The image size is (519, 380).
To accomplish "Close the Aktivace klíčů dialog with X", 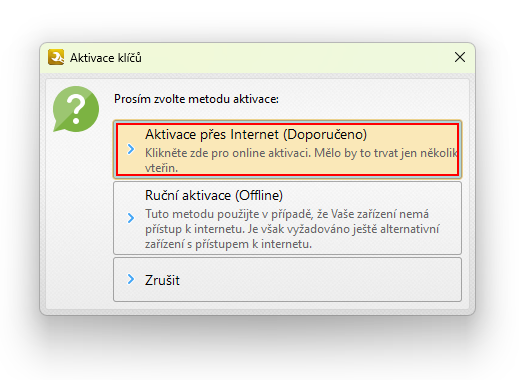I will point(460,57).
